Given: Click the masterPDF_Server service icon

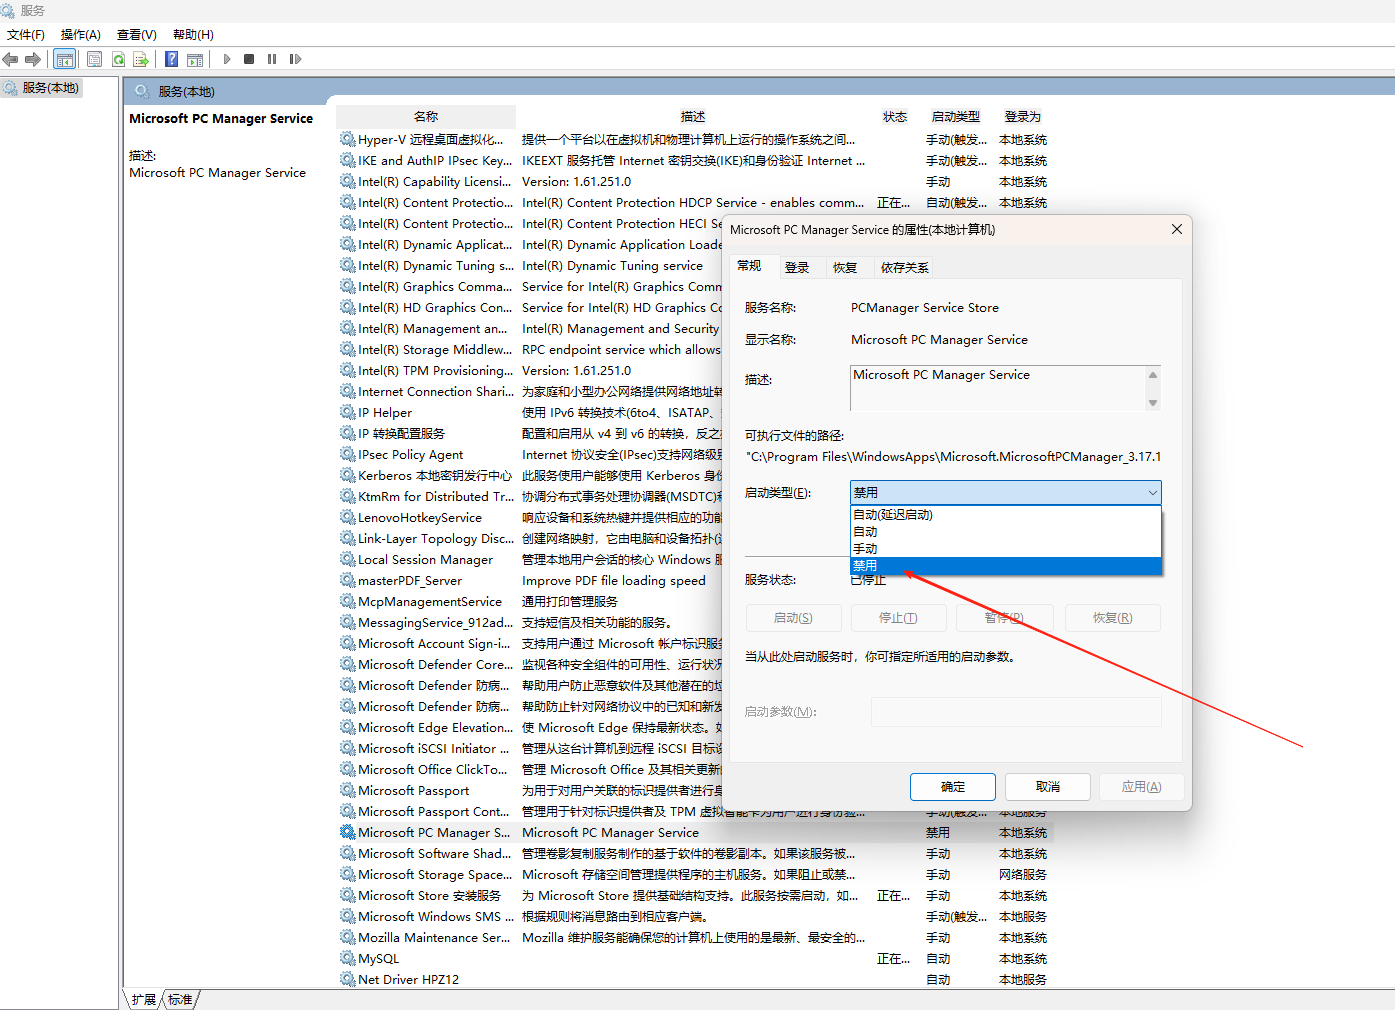Looking at the screenshot, I should (347, 580).
